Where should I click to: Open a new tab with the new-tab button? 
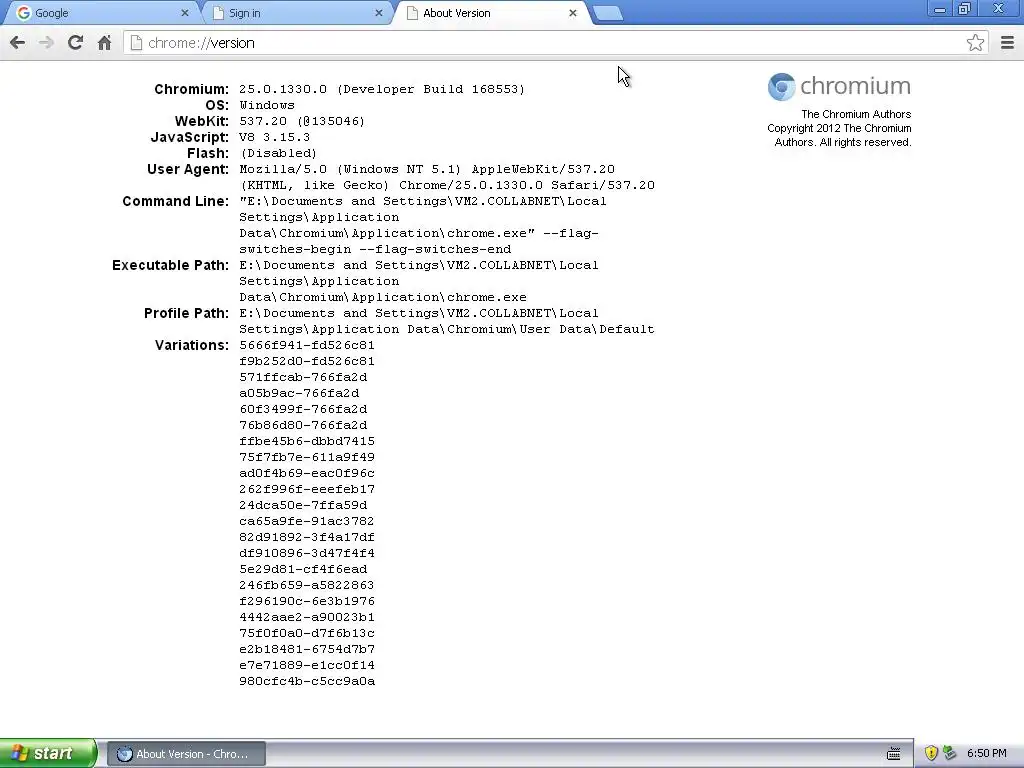pyautogui.click(x=608, y=14)
